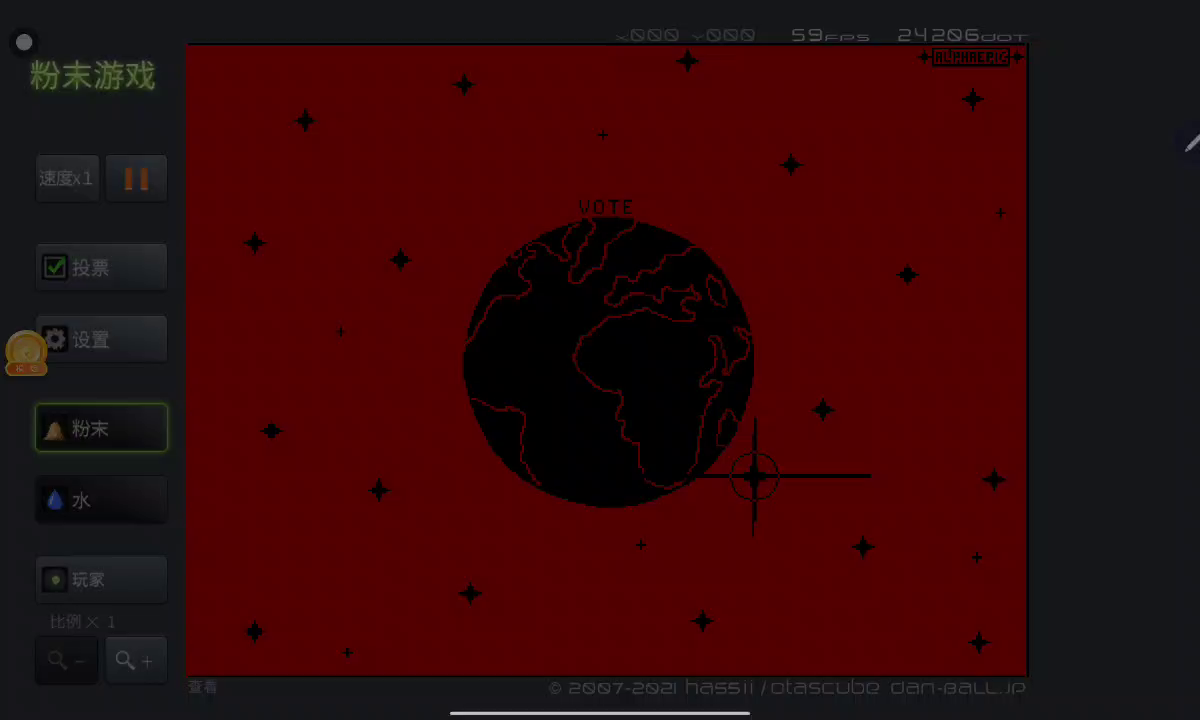This screenshot has width=1200, height=720.
Task: Select the 粉末 powder pile icon
Action: 55,429
